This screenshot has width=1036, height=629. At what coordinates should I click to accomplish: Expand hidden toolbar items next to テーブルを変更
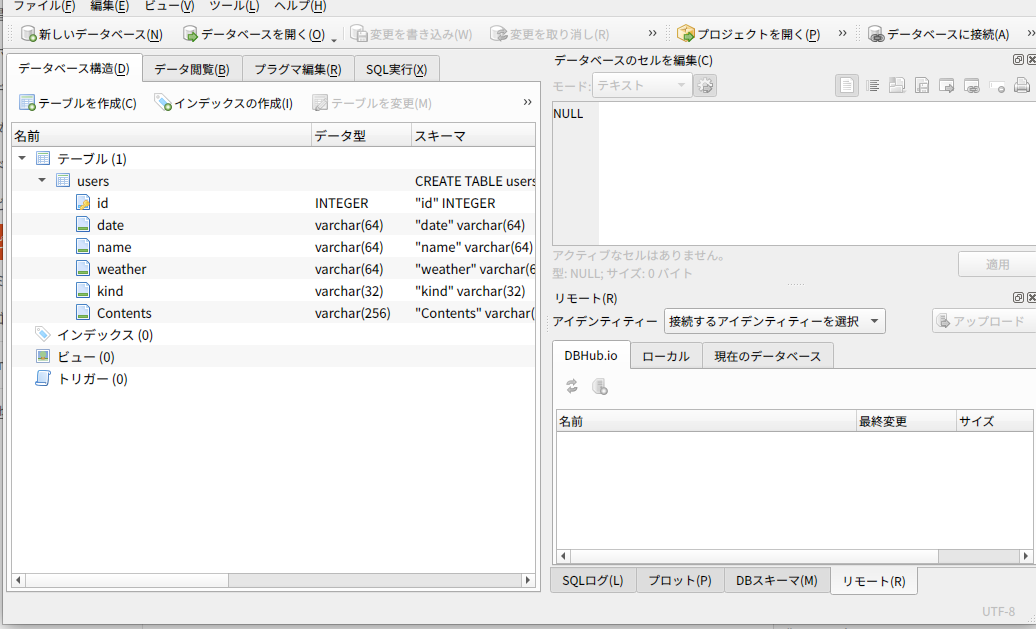[x=527, y=102]
